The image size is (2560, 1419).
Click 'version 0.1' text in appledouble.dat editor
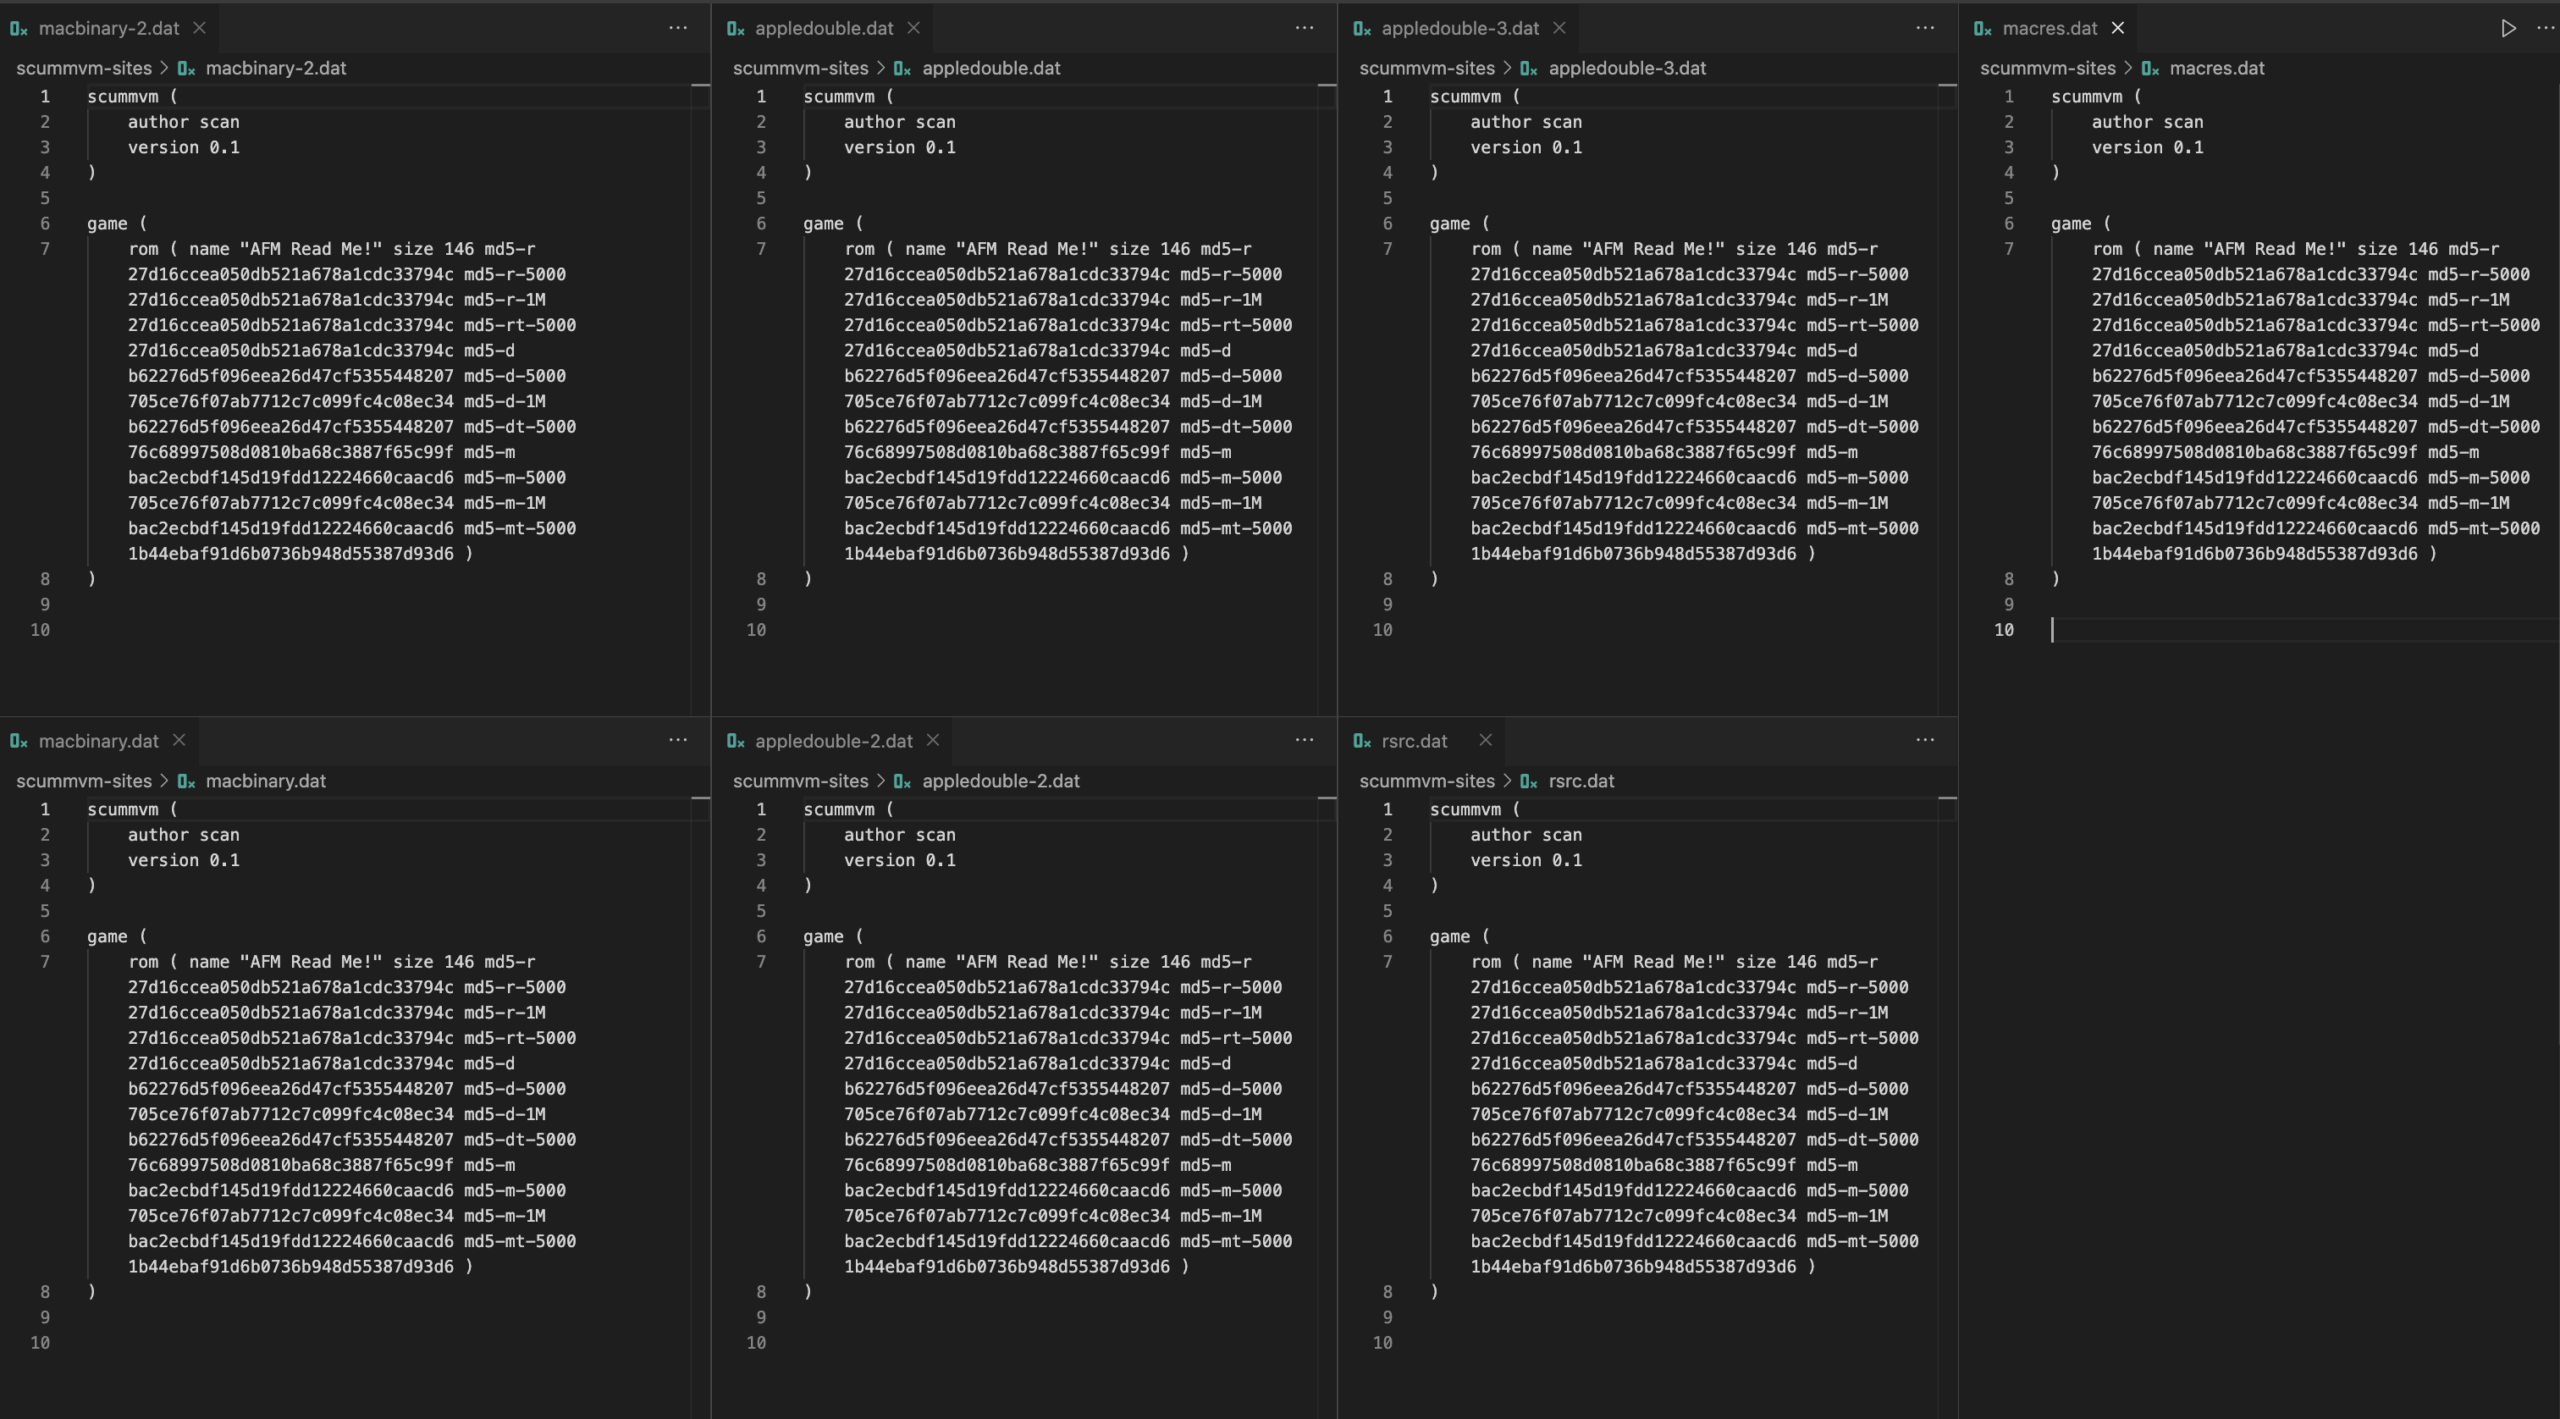point(899,147)
